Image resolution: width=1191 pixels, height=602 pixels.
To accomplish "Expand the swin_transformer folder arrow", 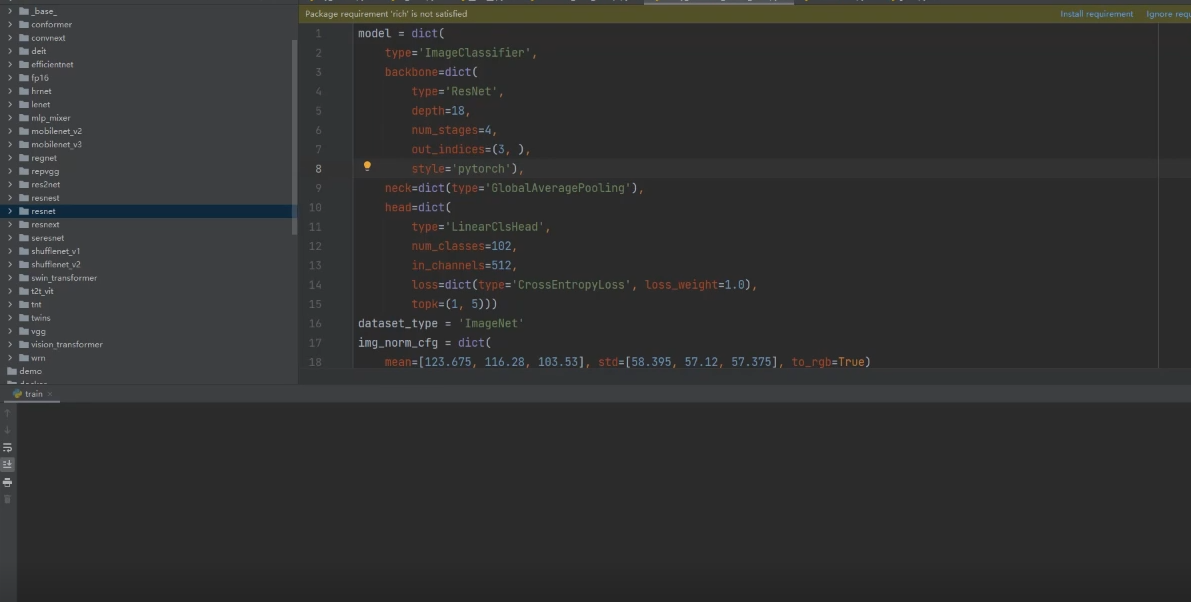I will [10, 278].
